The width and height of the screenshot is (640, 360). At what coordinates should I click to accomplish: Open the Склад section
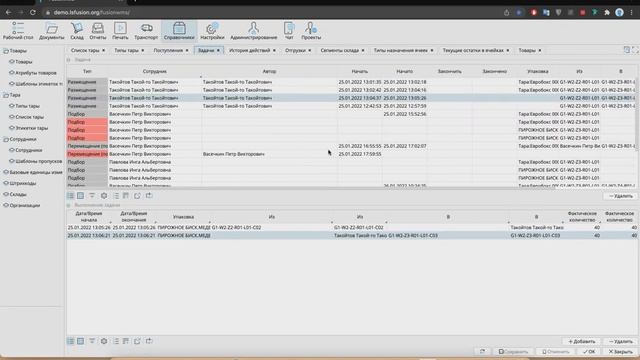pos(77,31)
